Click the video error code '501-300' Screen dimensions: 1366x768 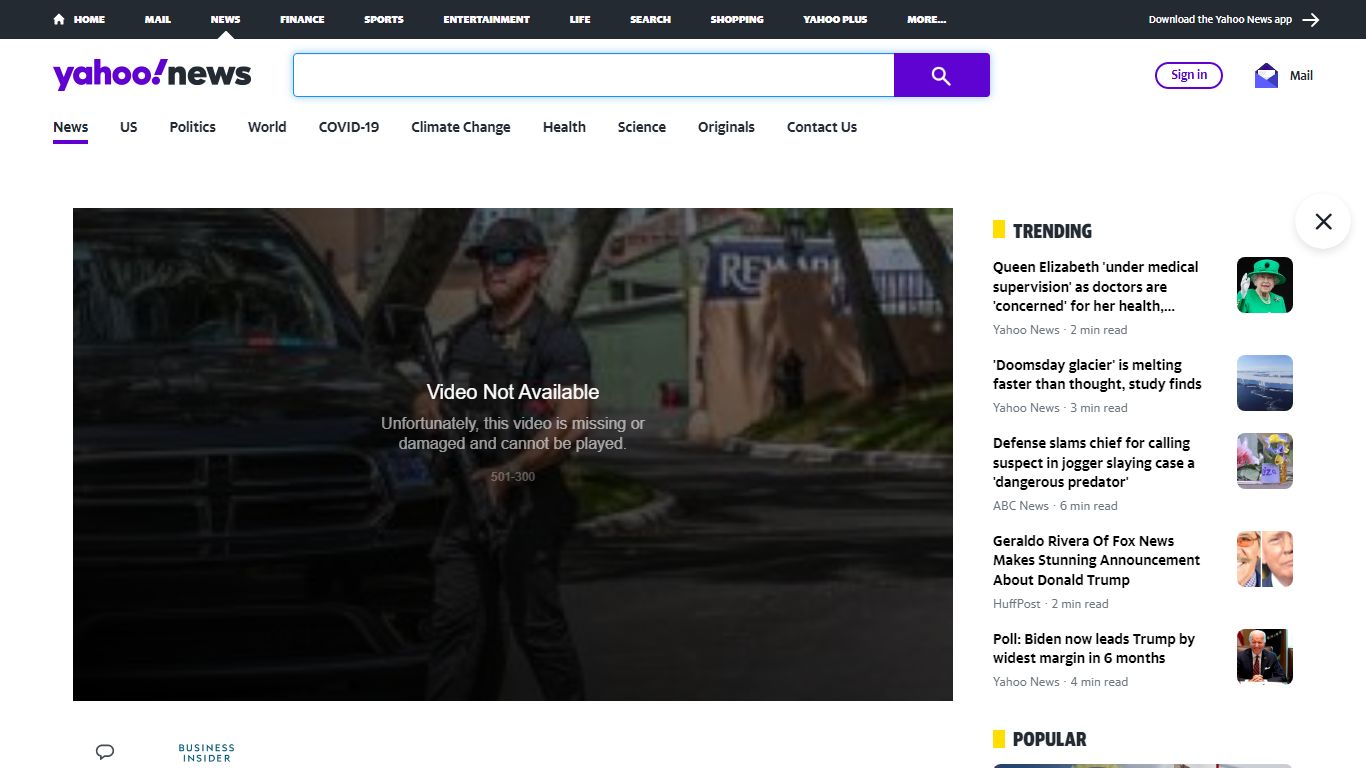tap(513, 477)
